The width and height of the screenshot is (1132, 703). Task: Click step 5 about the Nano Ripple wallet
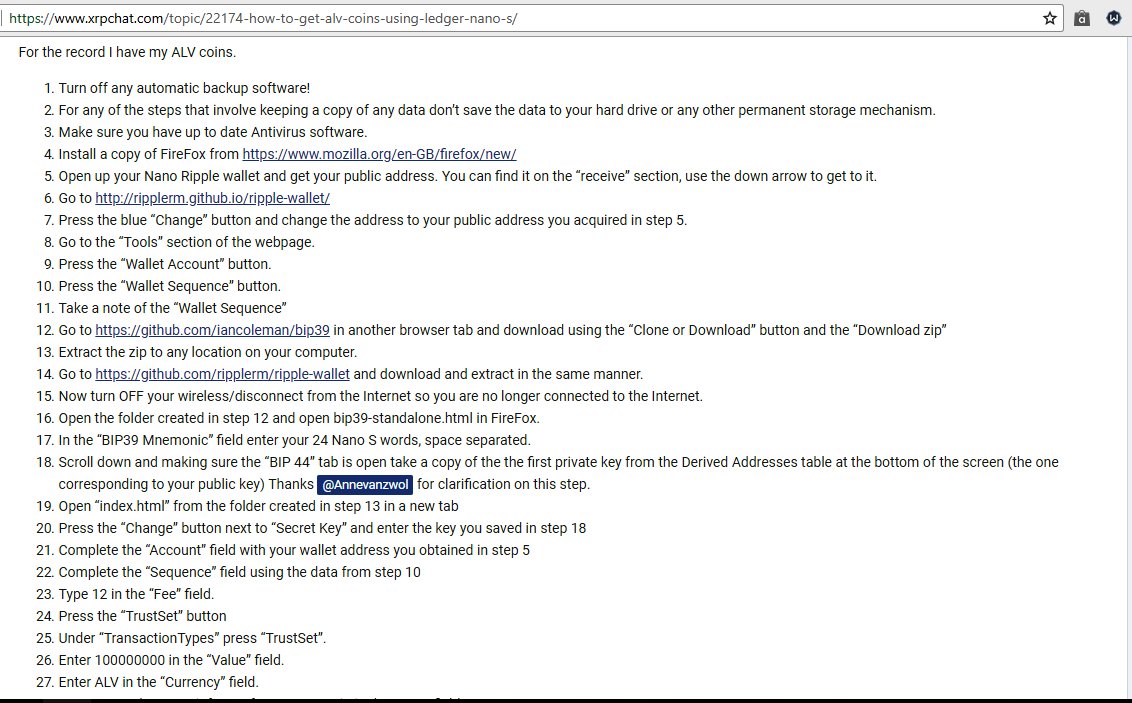[x=468, y=176]
